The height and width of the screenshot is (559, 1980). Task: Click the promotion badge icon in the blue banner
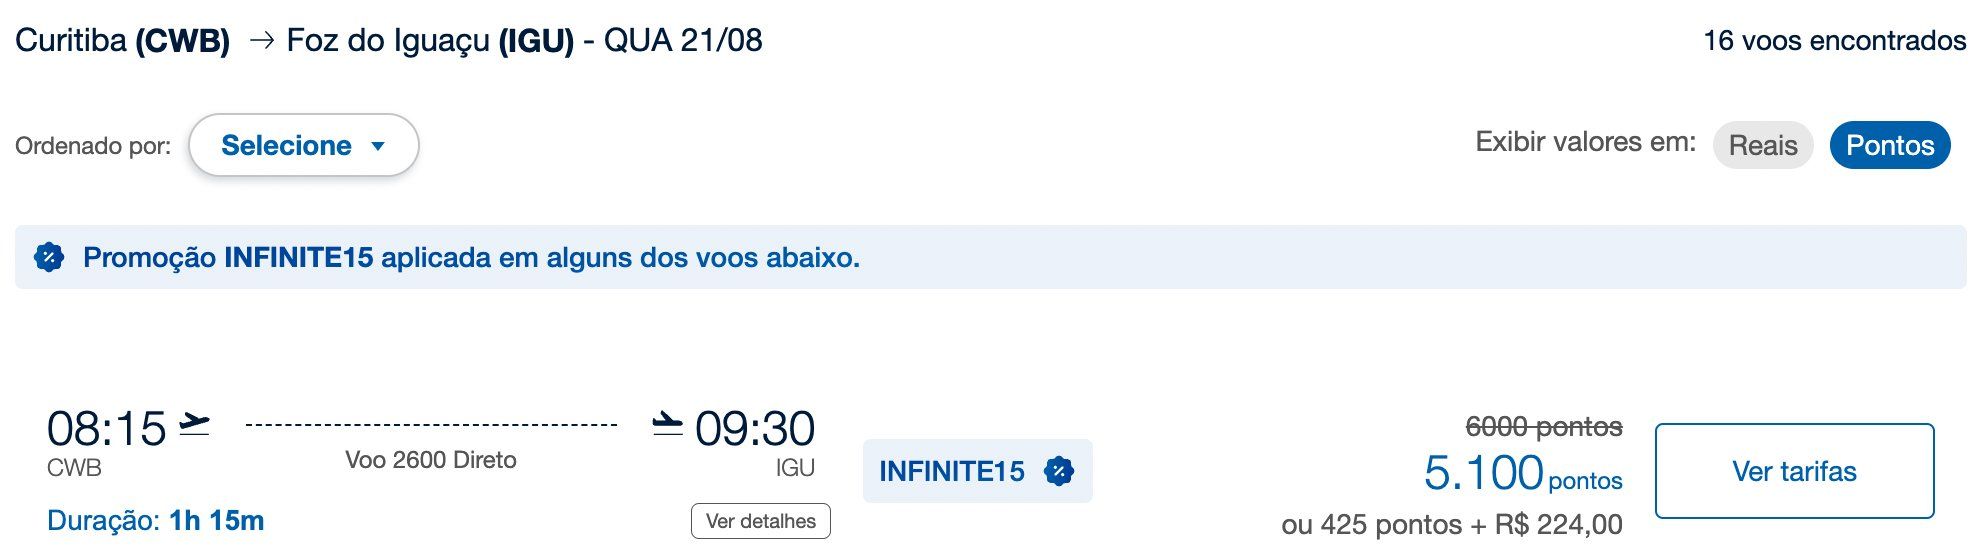(49, 258)
